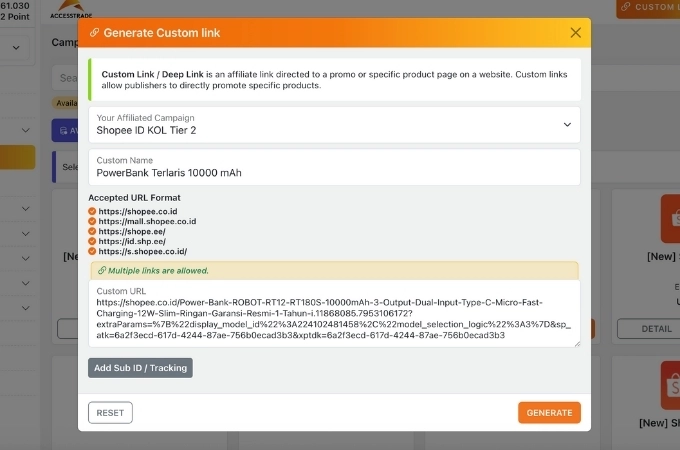
Task: Expand the top chevron in left sidebar
Action: pos(16,47)
